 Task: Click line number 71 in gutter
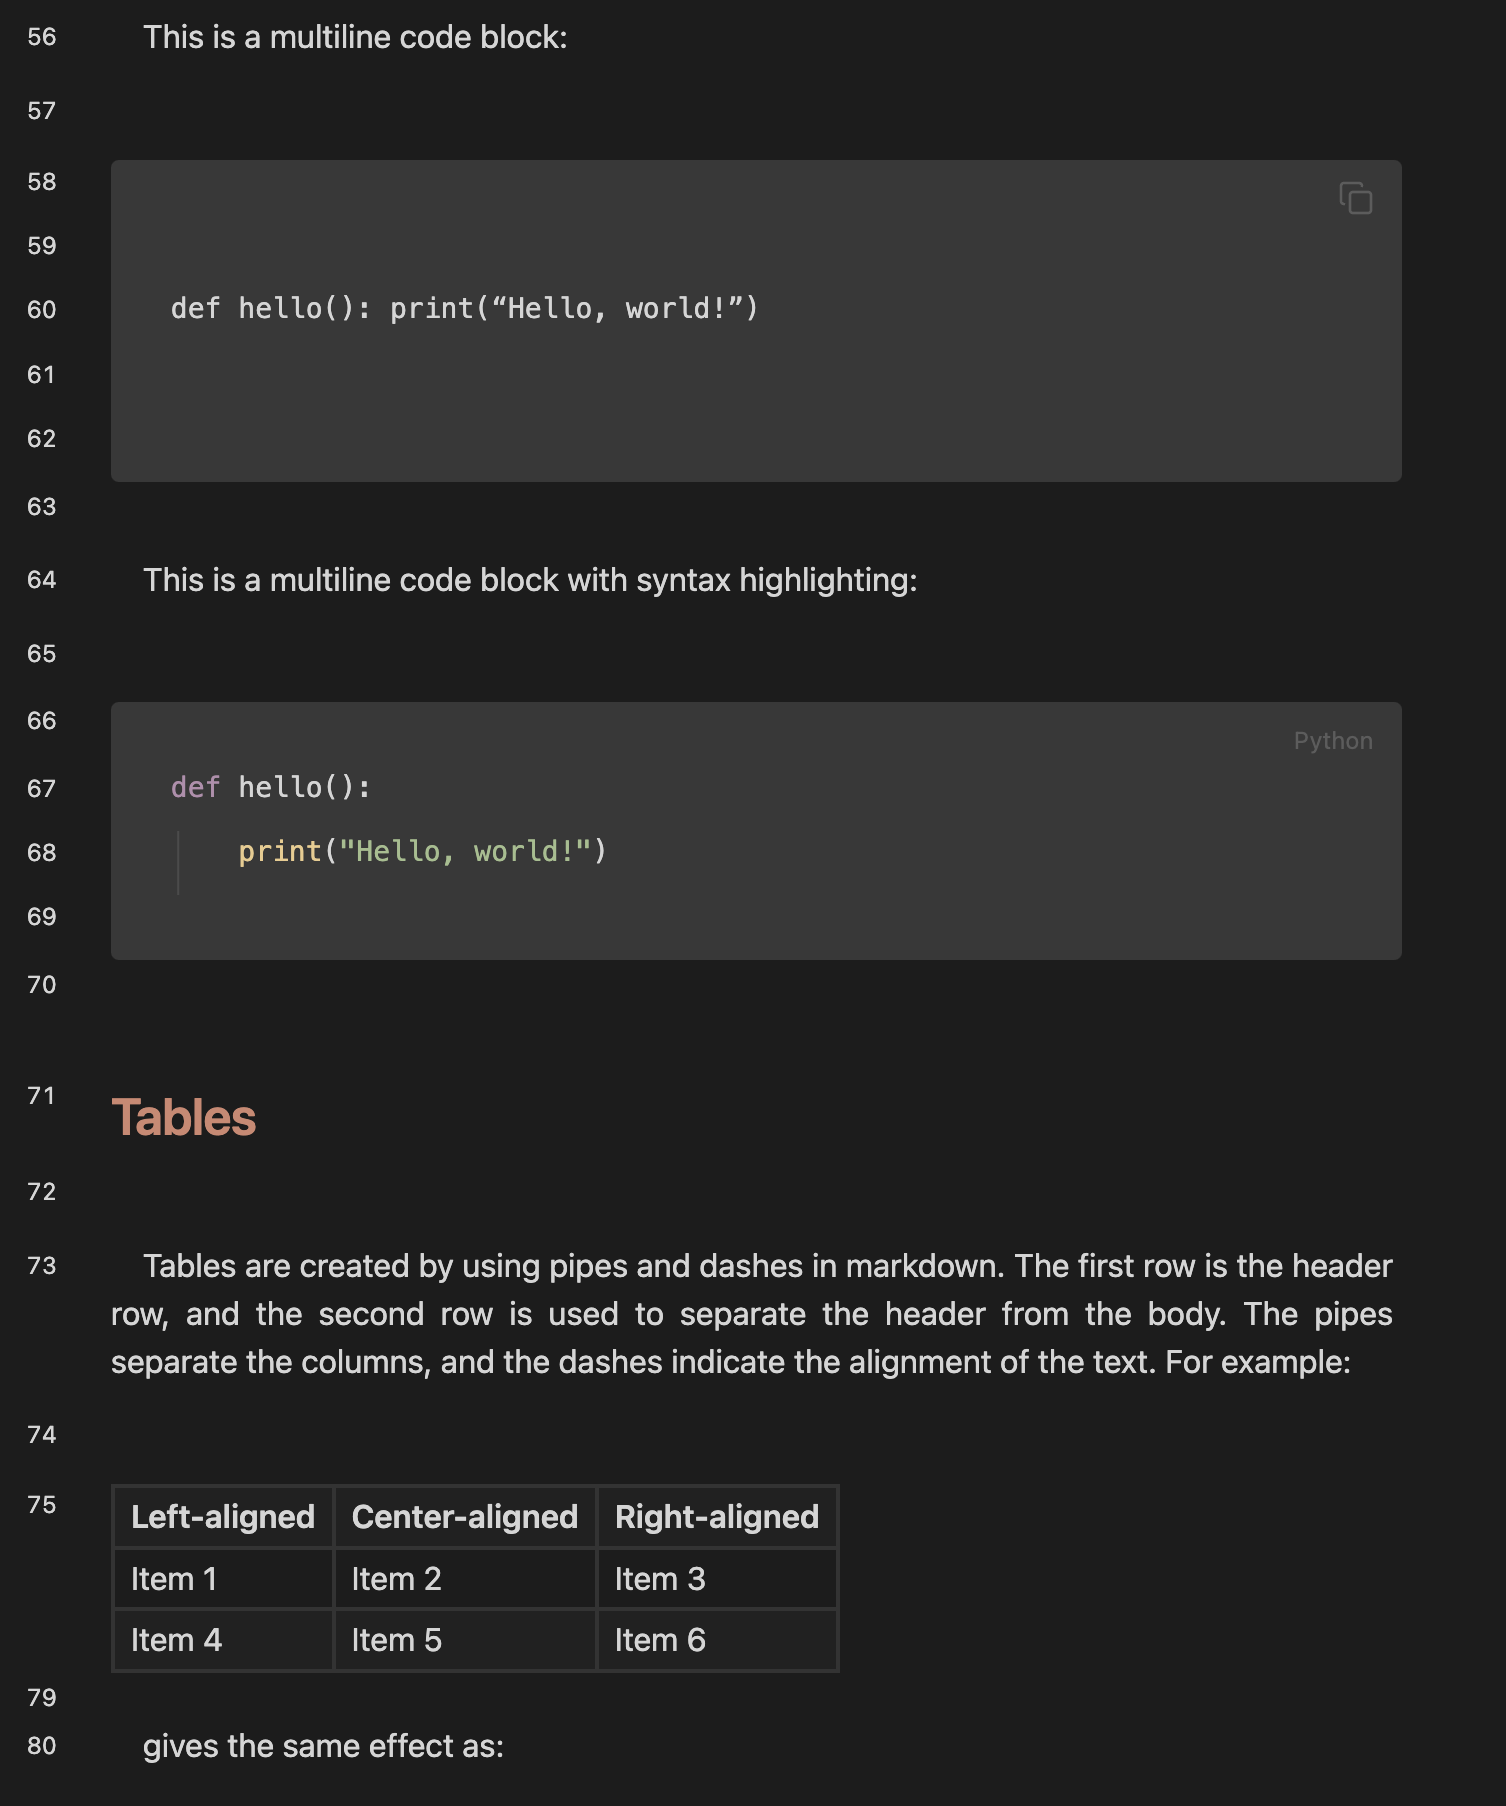(42, 1096)
